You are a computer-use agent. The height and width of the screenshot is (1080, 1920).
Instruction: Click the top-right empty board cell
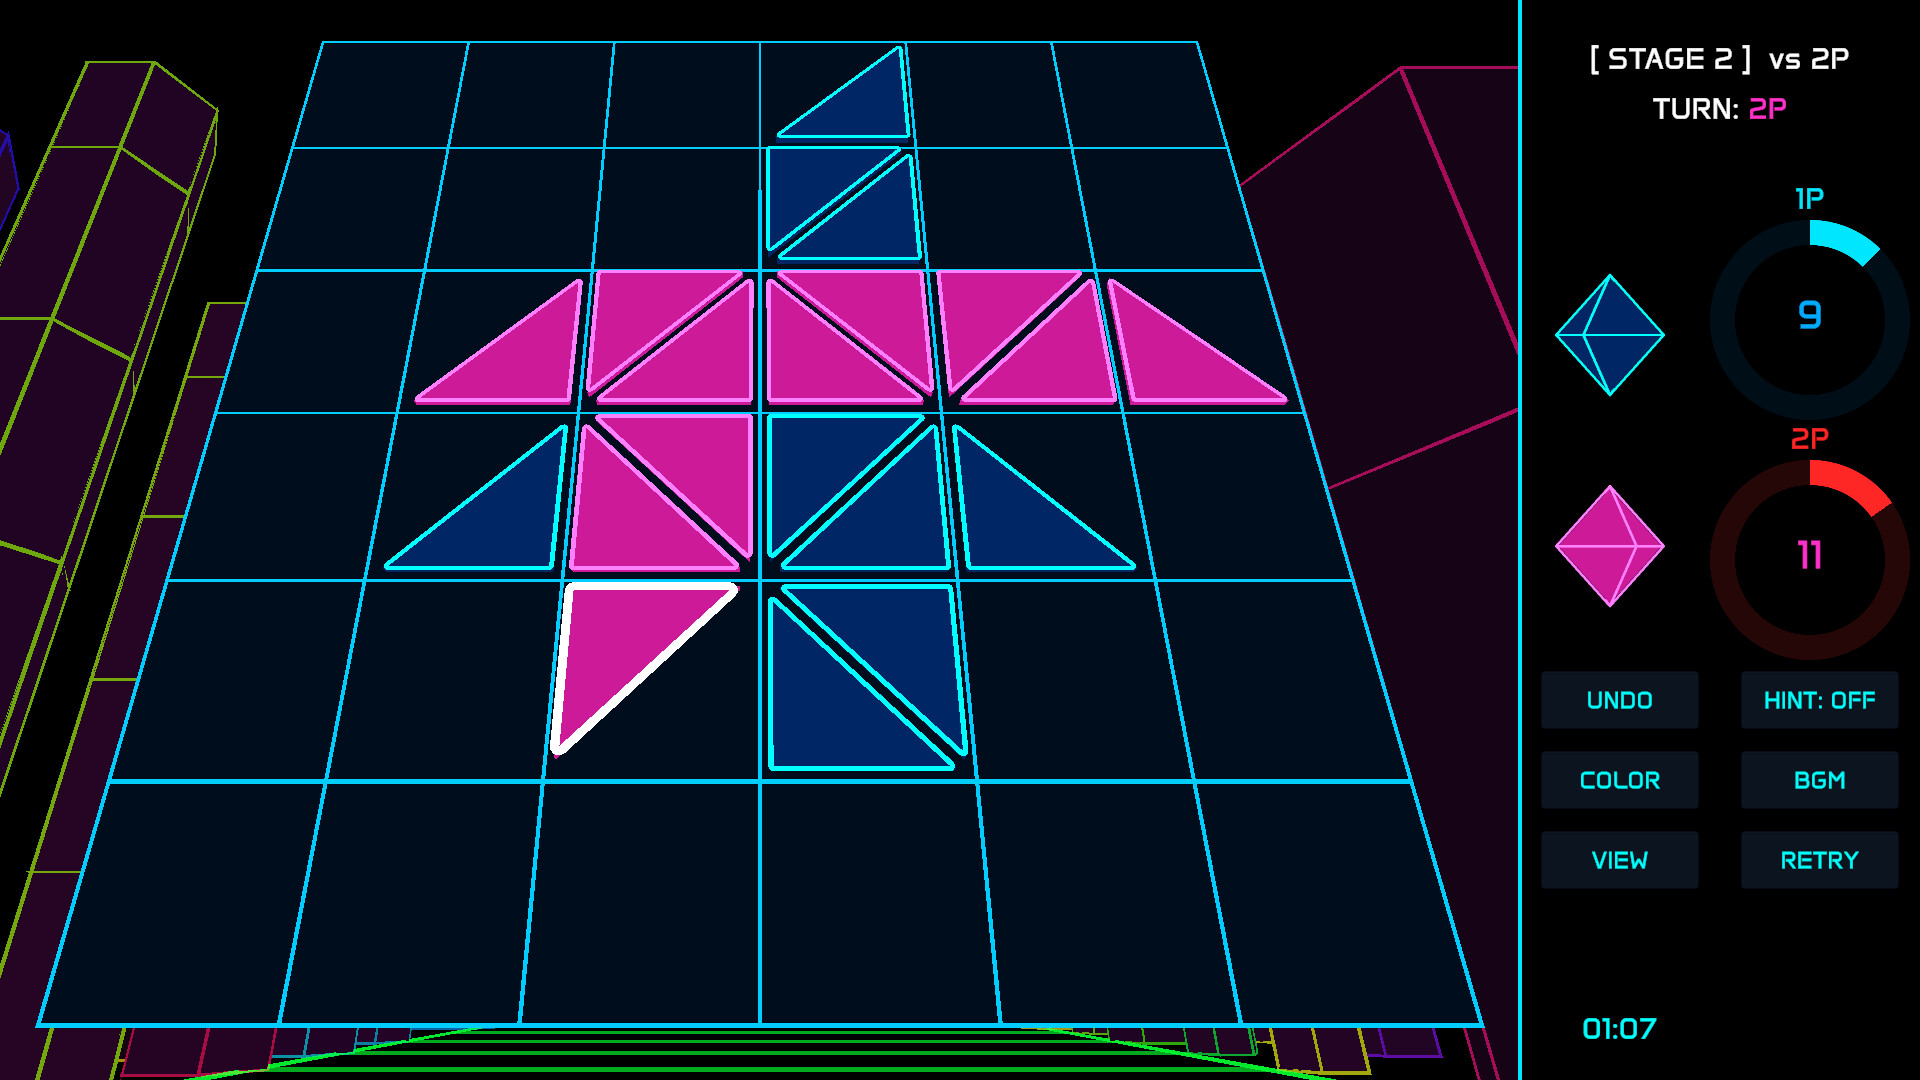coord(1139,95)
